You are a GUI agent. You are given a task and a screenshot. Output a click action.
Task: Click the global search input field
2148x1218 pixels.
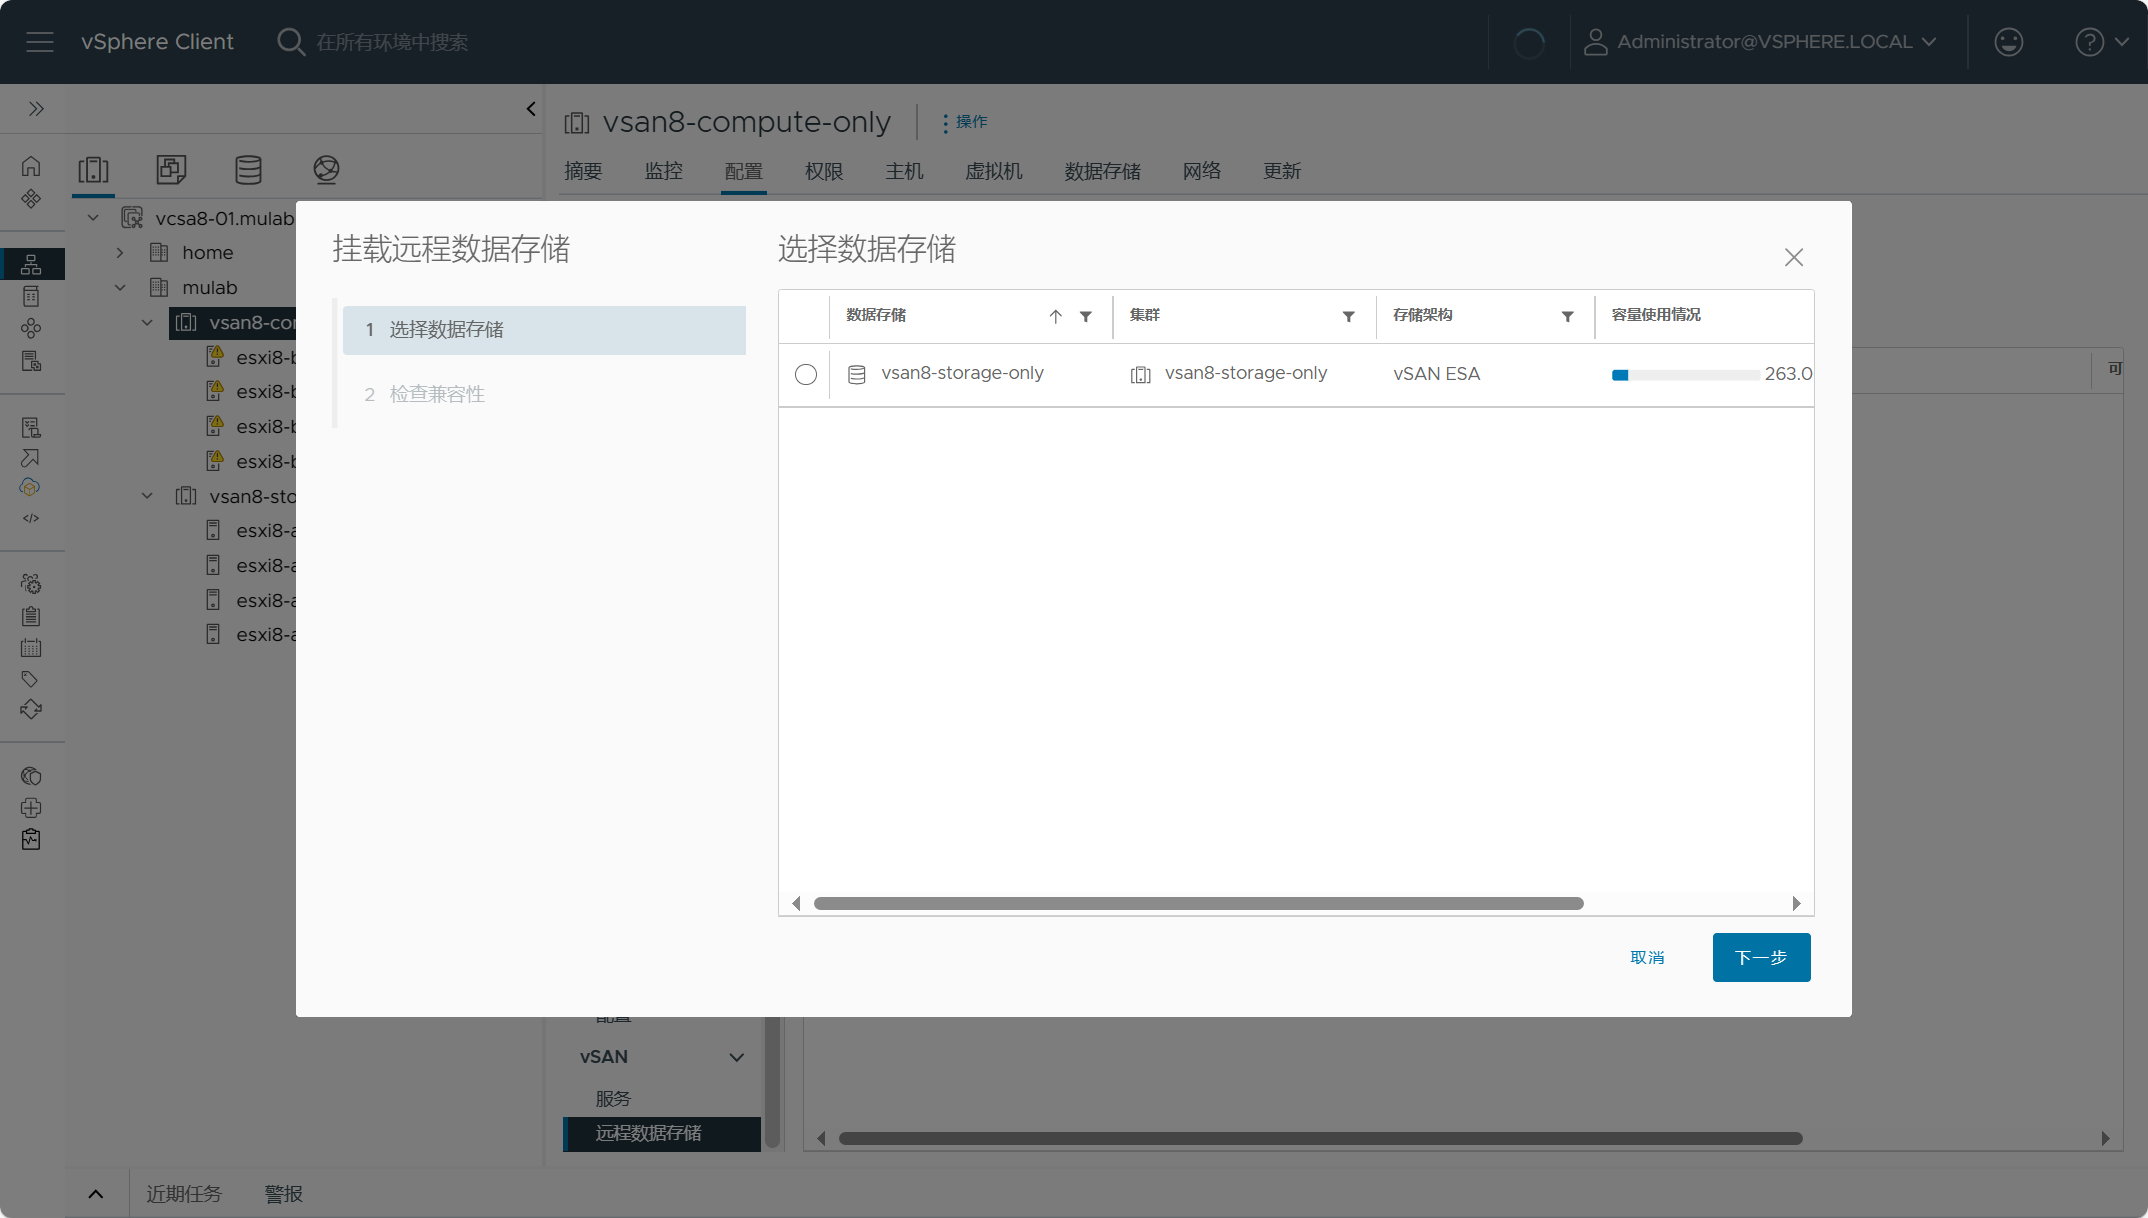point(392,42)
